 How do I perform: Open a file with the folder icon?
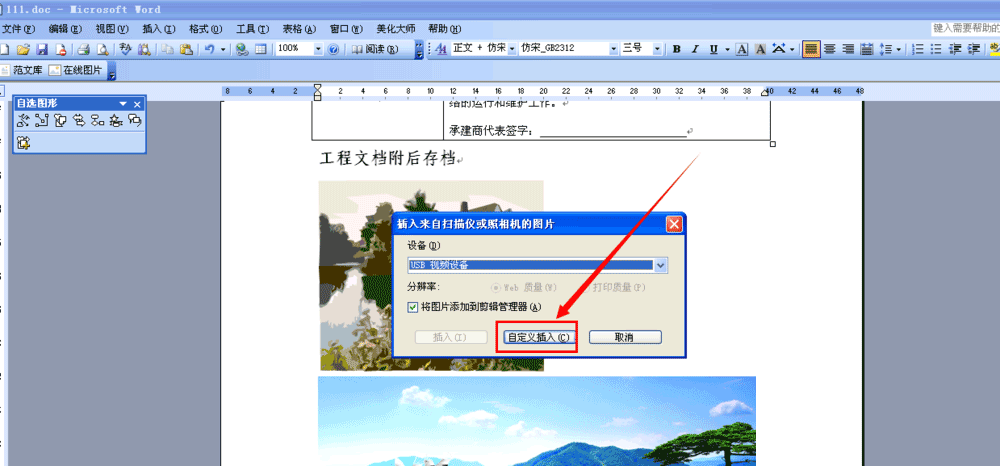point(23,49)
